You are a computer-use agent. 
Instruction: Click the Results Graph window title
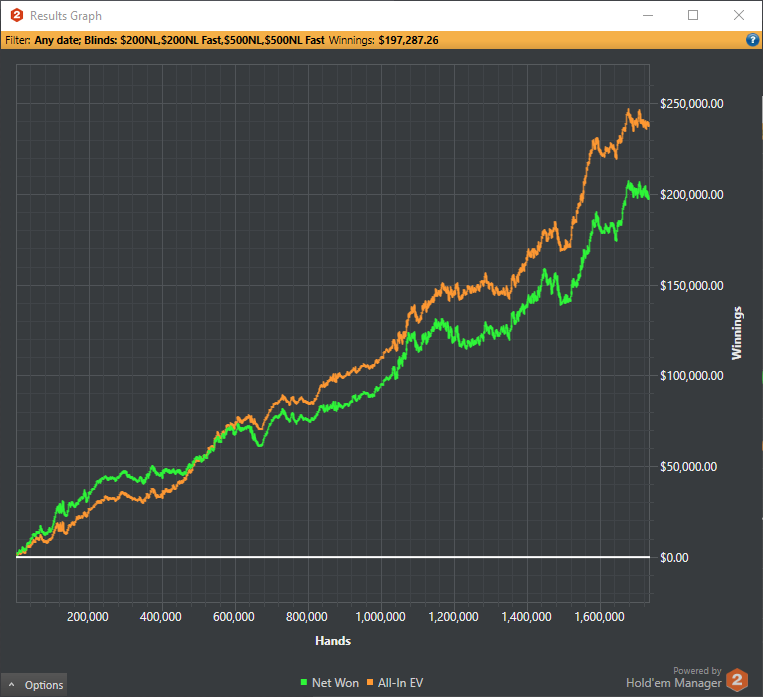[66, 16]
